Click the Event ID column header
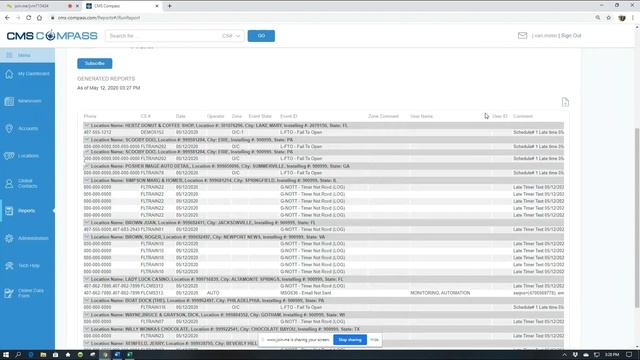 (x=289, y=116)
